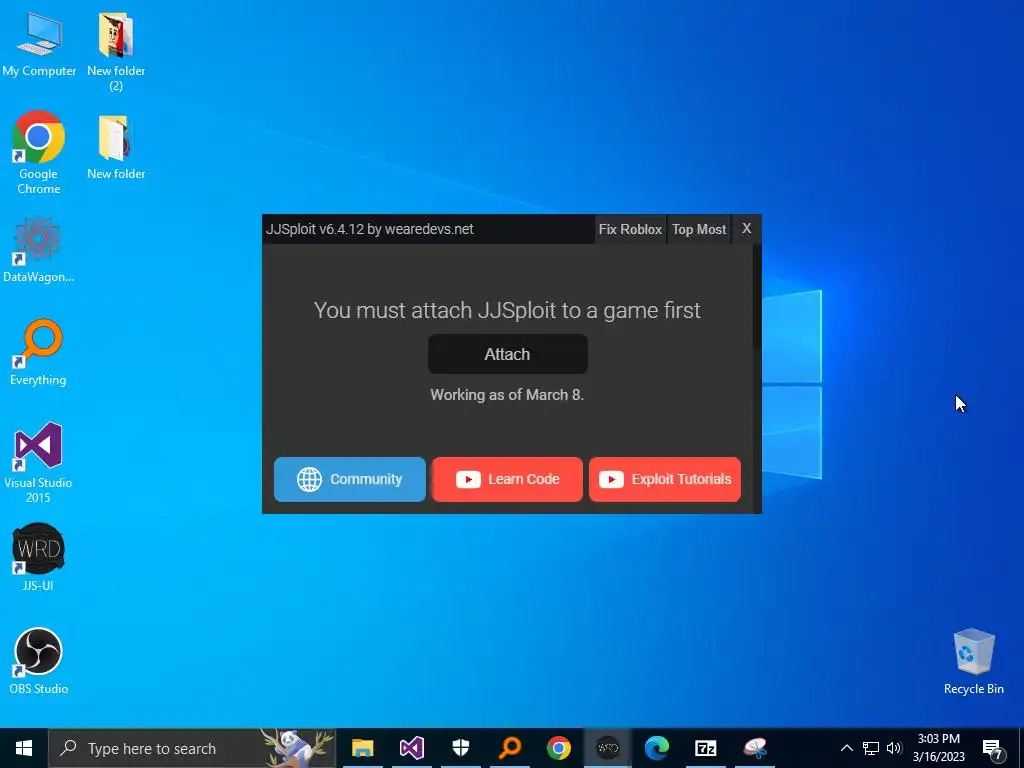
Task: Open the last pinned taskbar app icon
Action: 755,748
